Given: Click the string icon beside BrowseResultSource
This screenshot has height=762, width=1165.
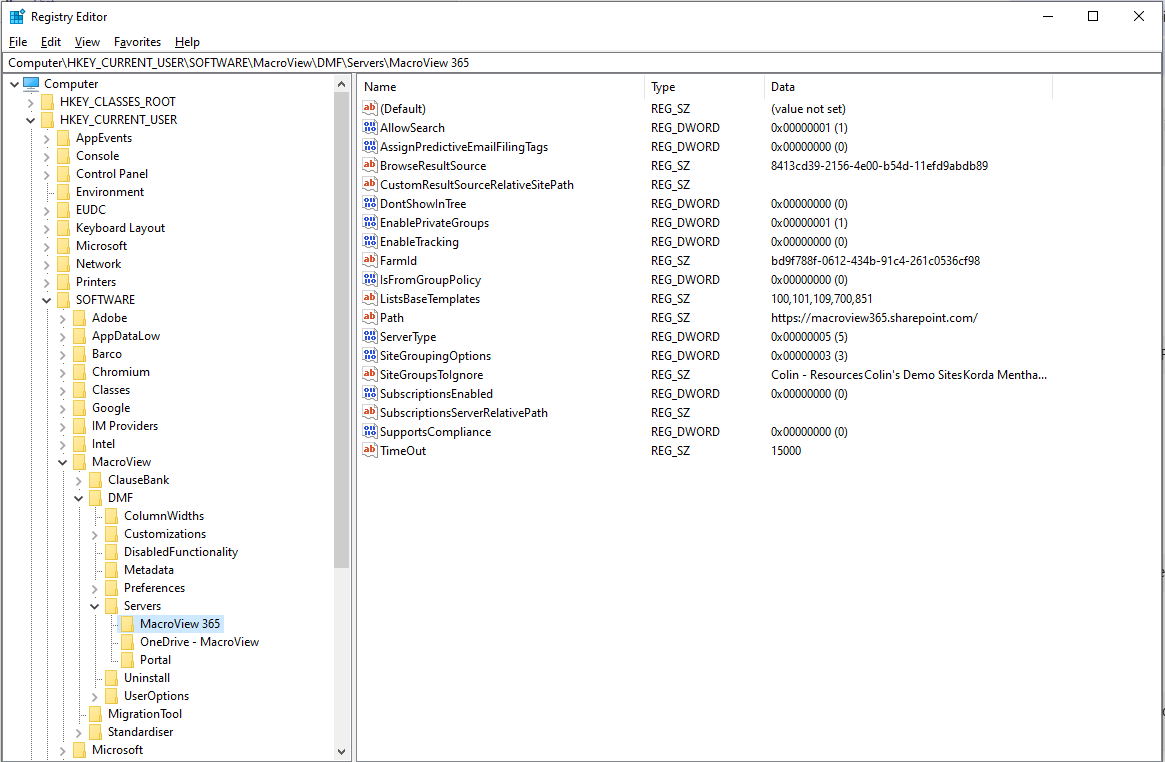Looking at the screenshot, I should 370,166.
